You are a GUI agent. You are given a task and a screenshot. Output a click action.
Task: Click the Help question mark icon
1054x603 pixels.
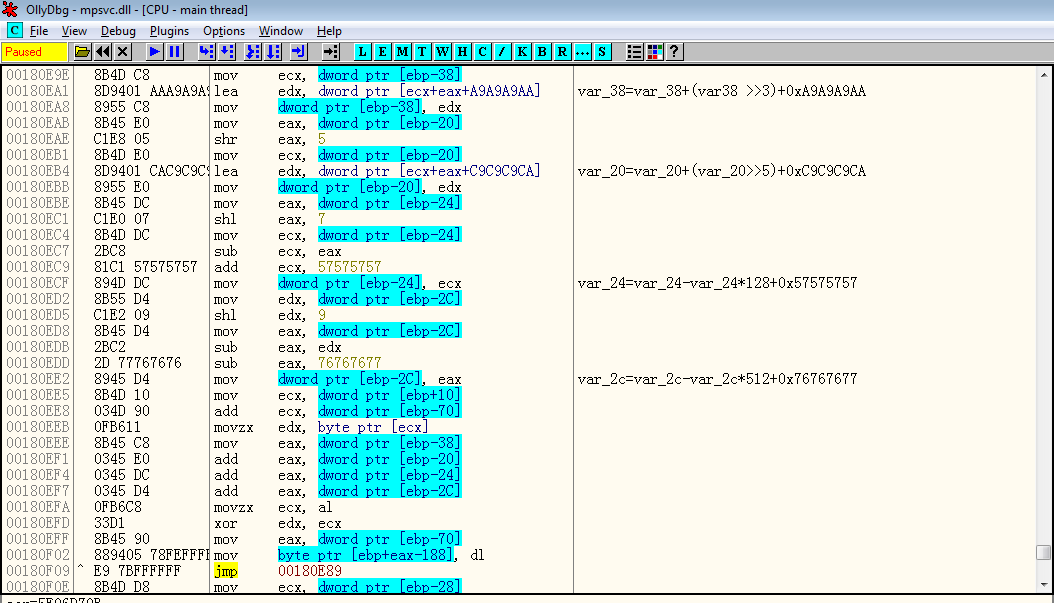coord(675,52)
